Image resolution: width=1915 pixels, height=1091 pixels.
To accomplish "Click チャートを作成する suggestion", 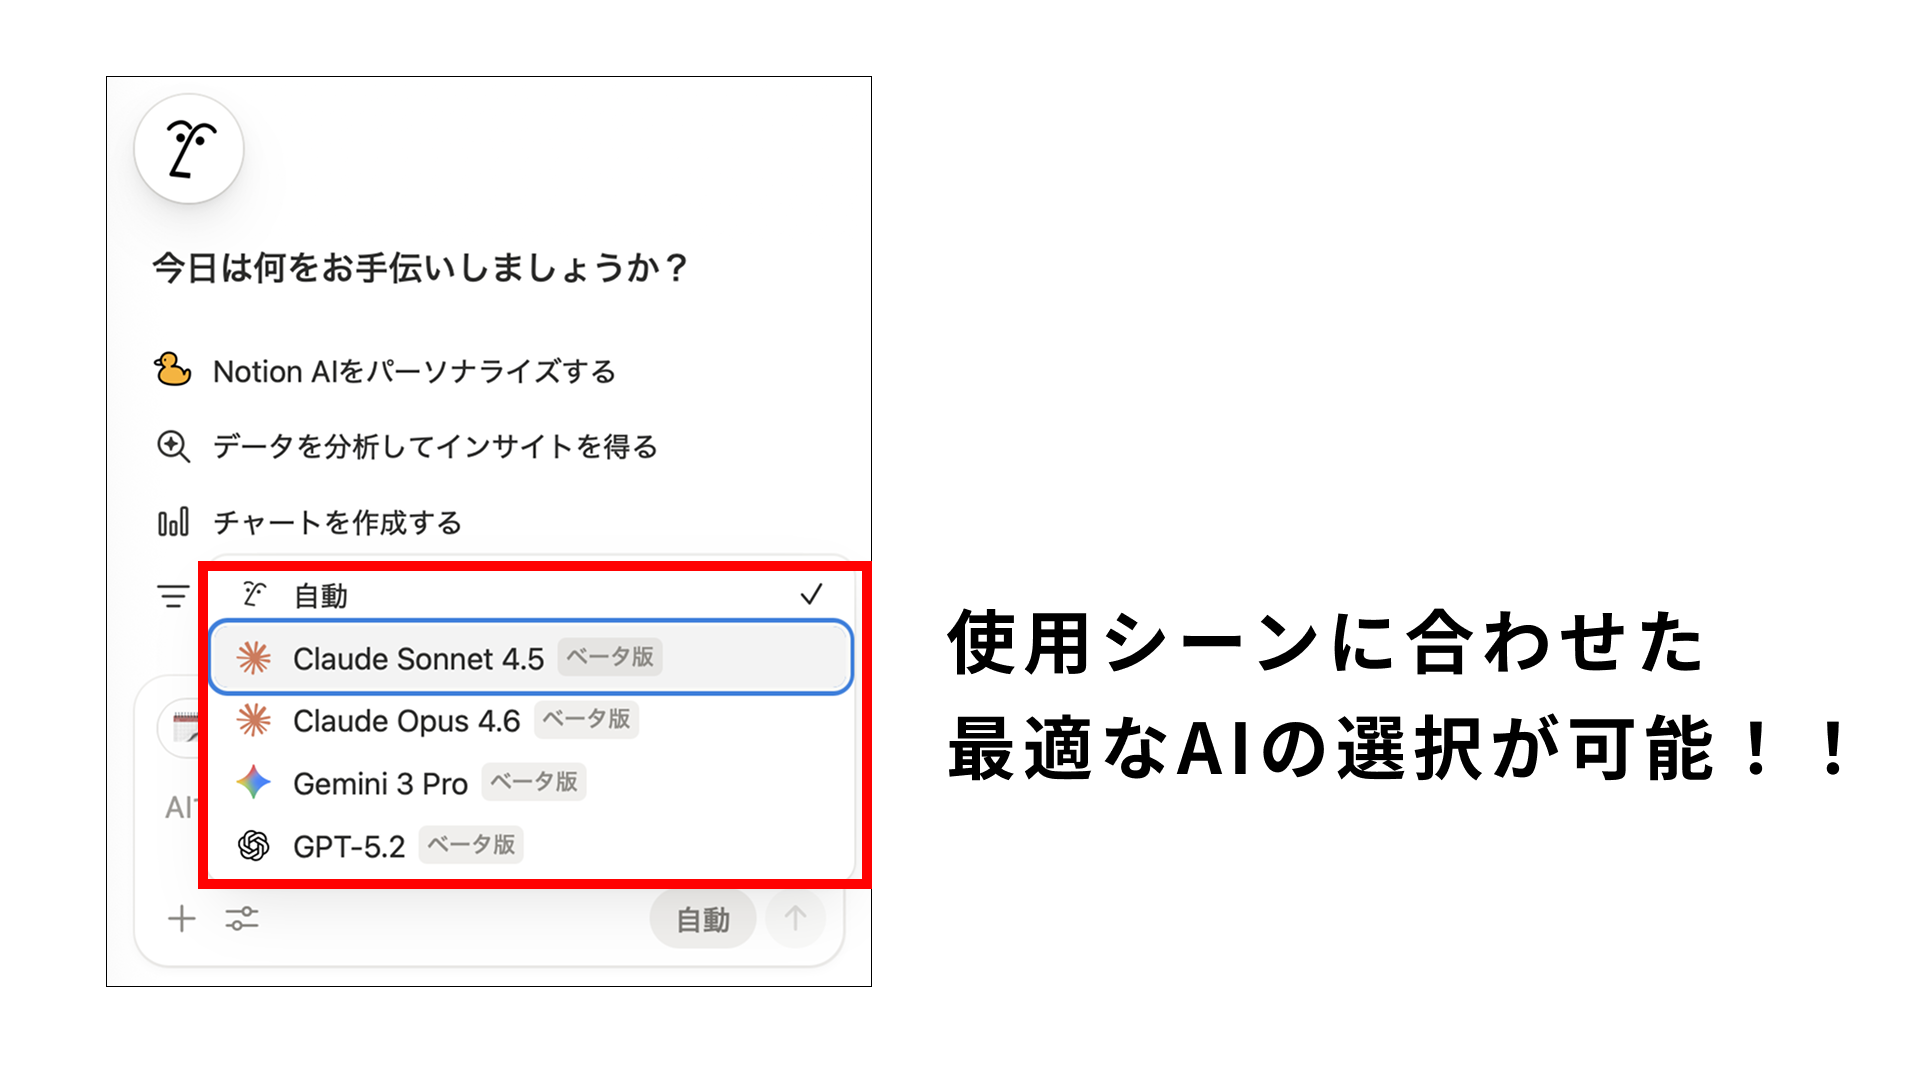I will tap(337, 522).
